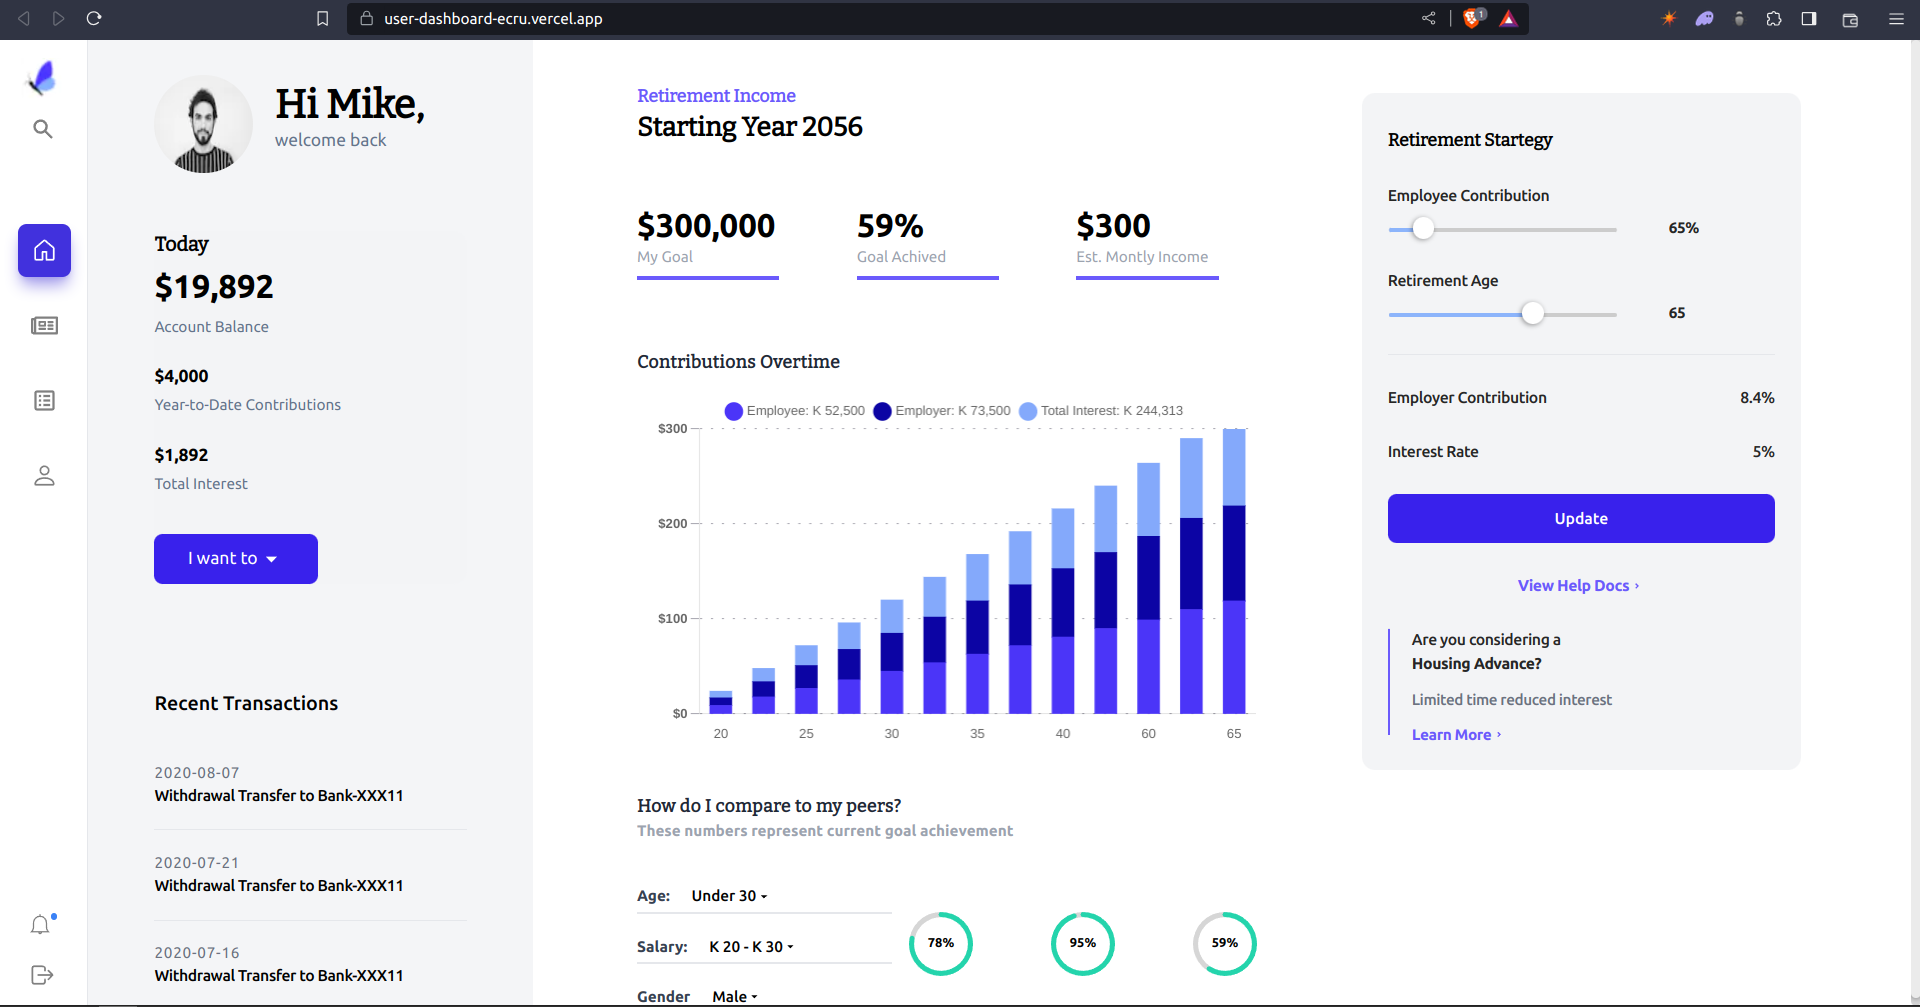Toggle the Employer legend in the chart

coord(940,411)
